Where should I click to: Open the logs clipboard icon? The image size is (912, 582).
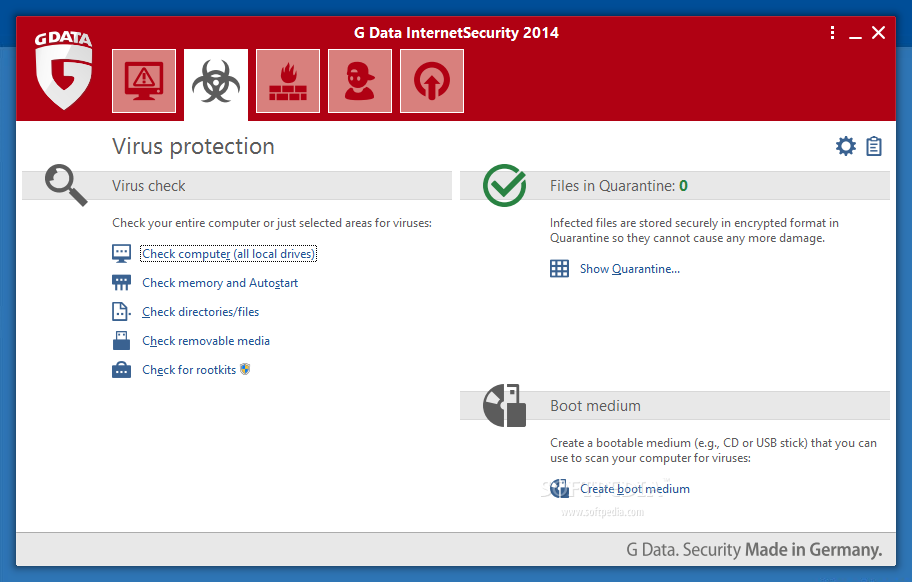click(x=874, y=146)
